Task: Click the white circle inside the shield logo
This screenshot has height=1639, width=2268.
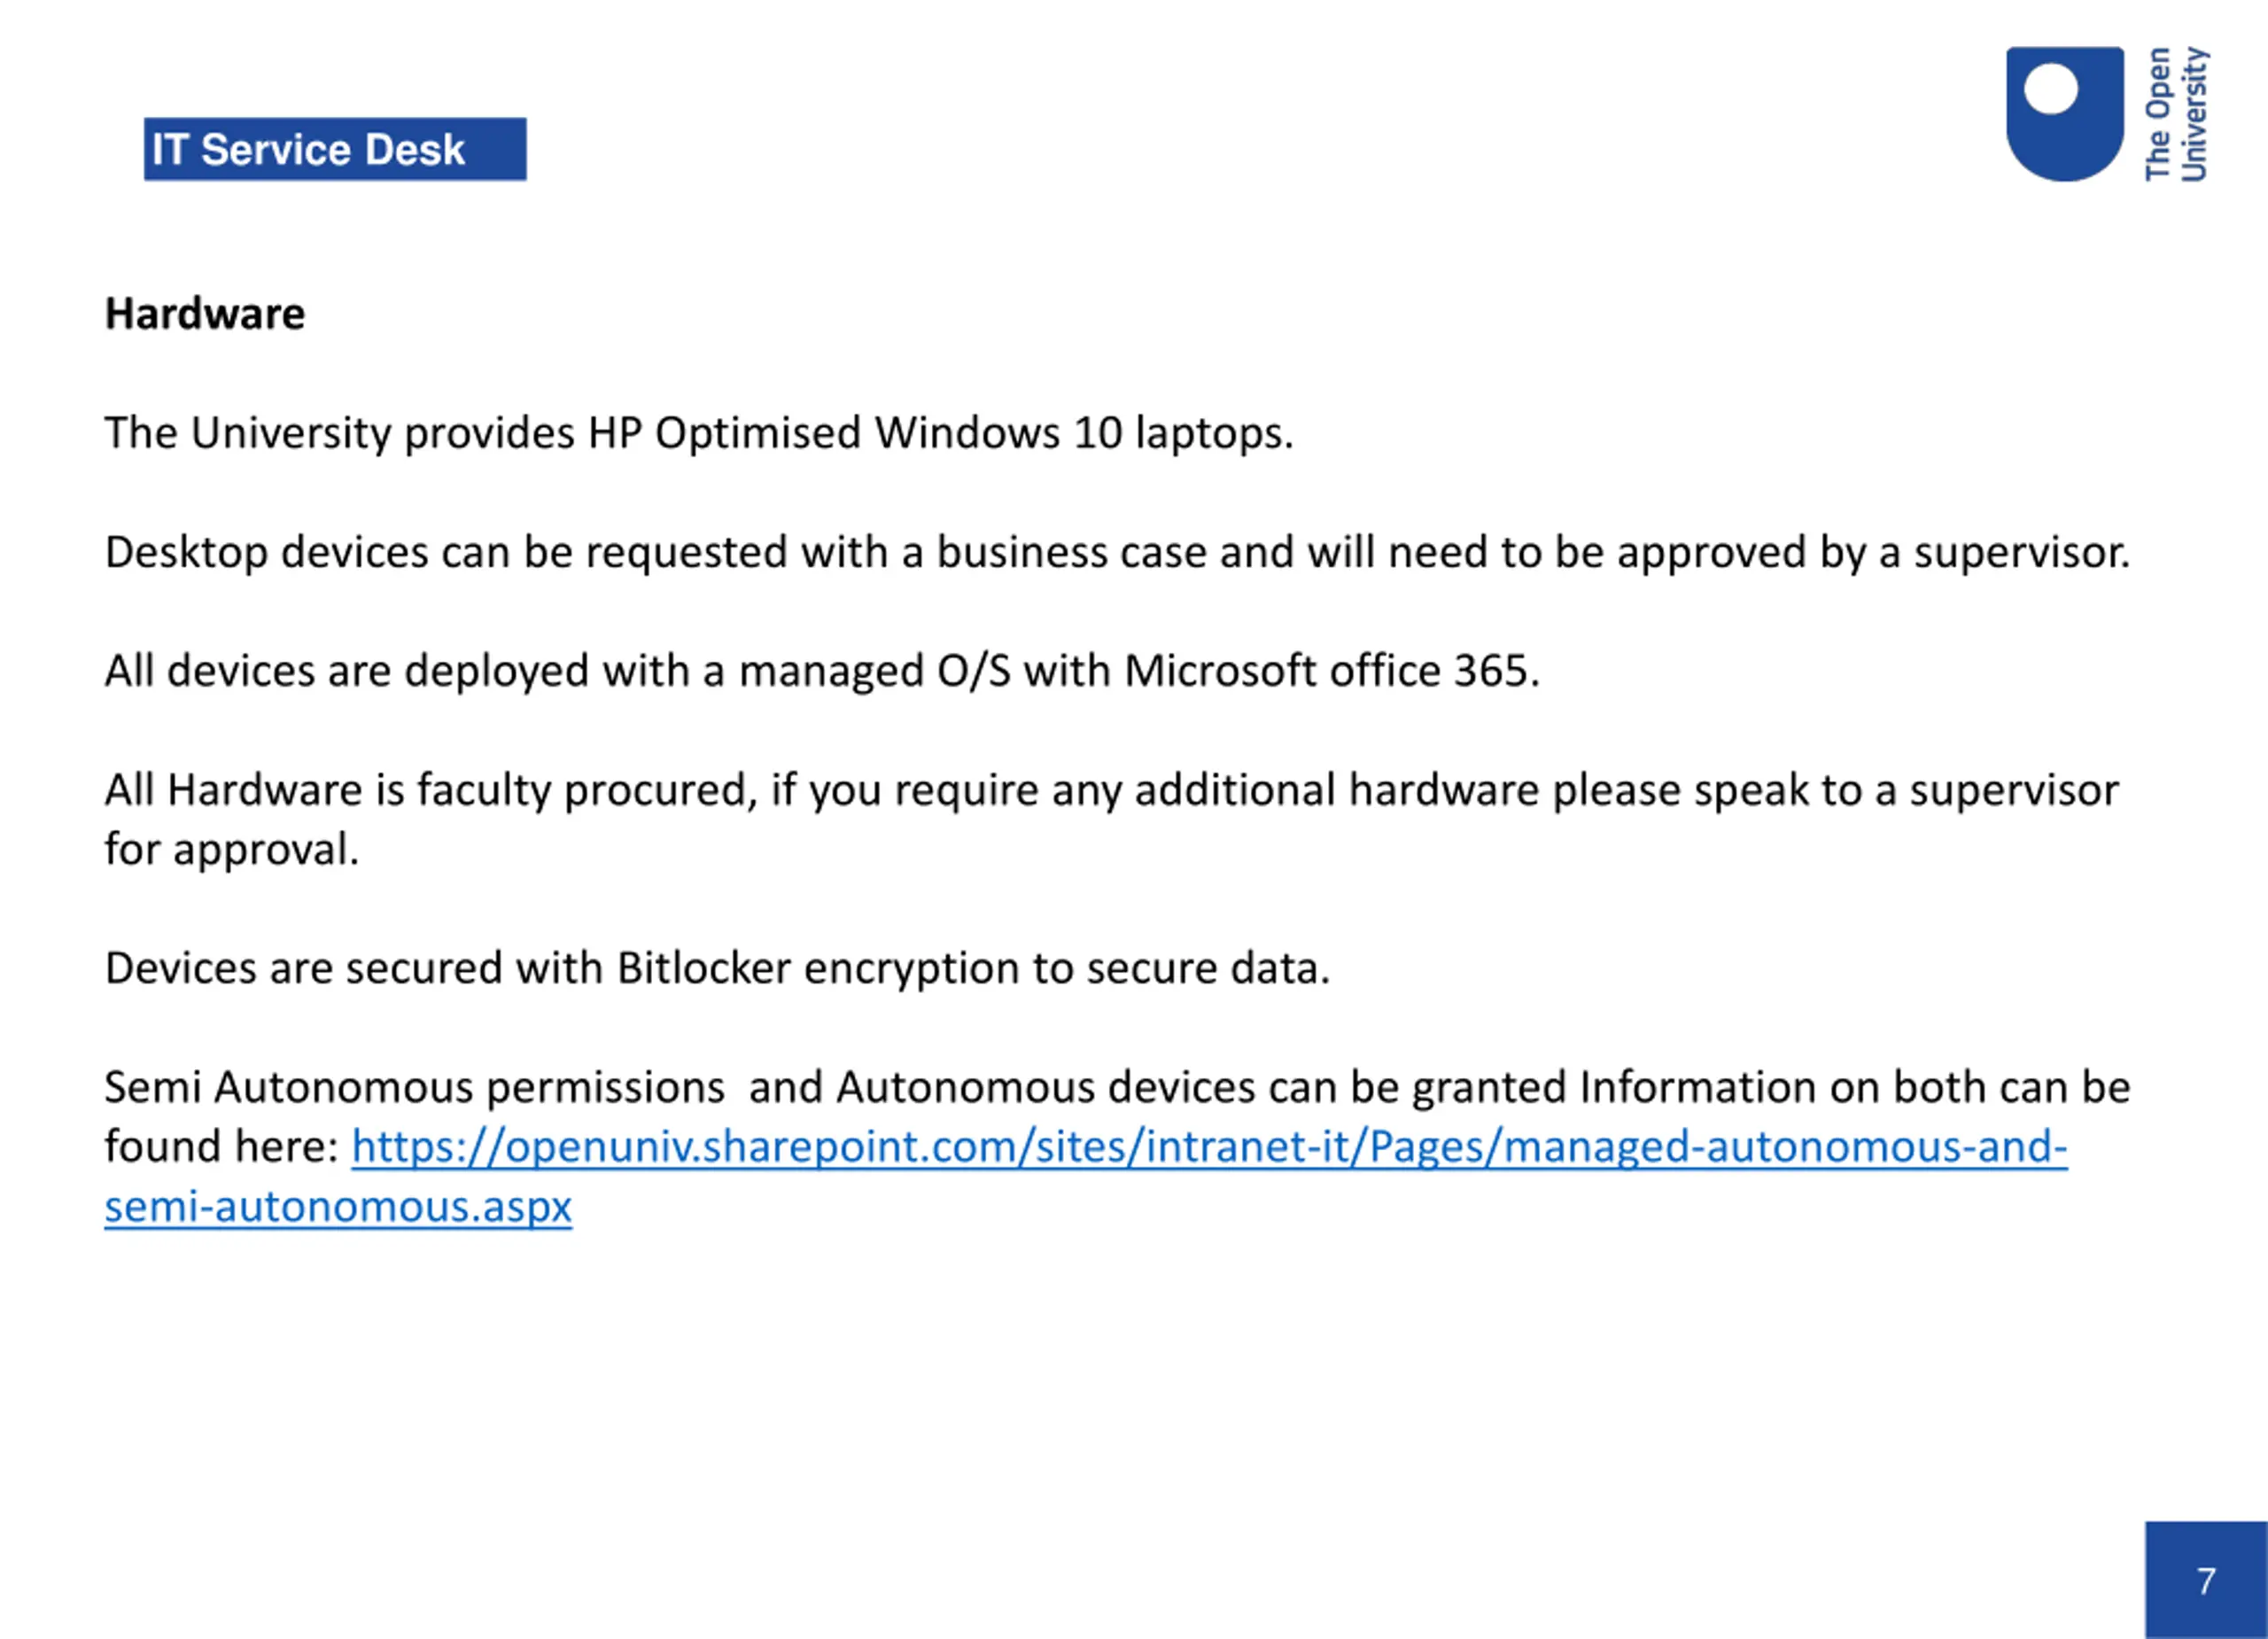Action: [x=2051, y=89]
